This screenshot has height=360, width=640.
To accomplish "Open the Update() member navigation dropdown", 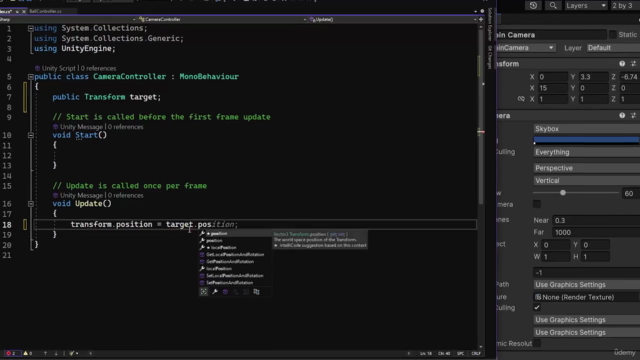I will [x=394, y=19].
